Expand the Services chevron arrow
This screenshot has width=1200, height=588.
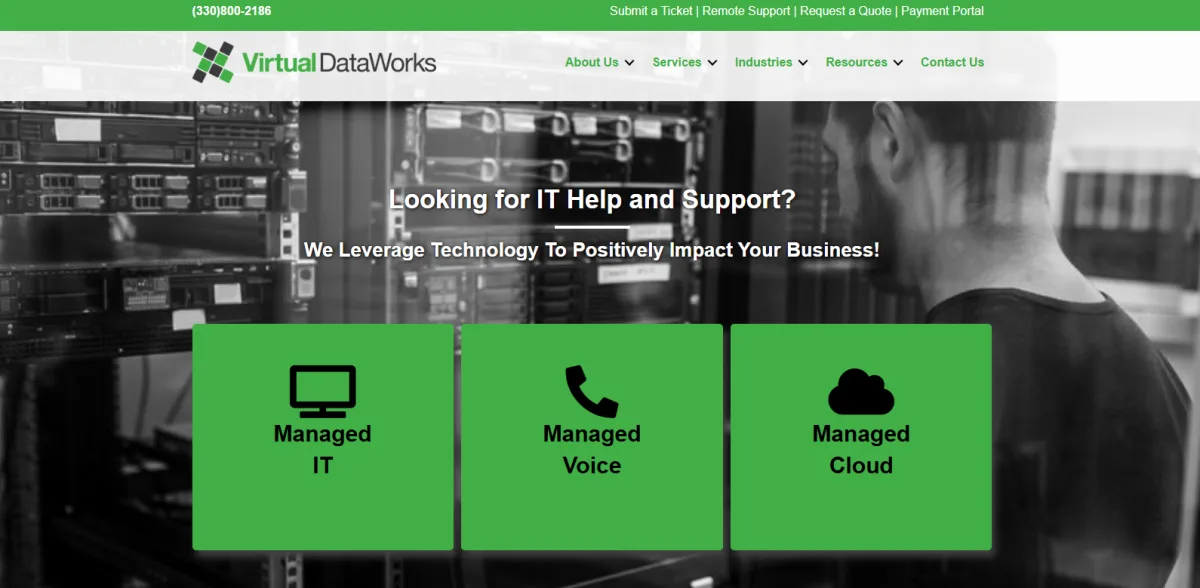coord(712,63)
